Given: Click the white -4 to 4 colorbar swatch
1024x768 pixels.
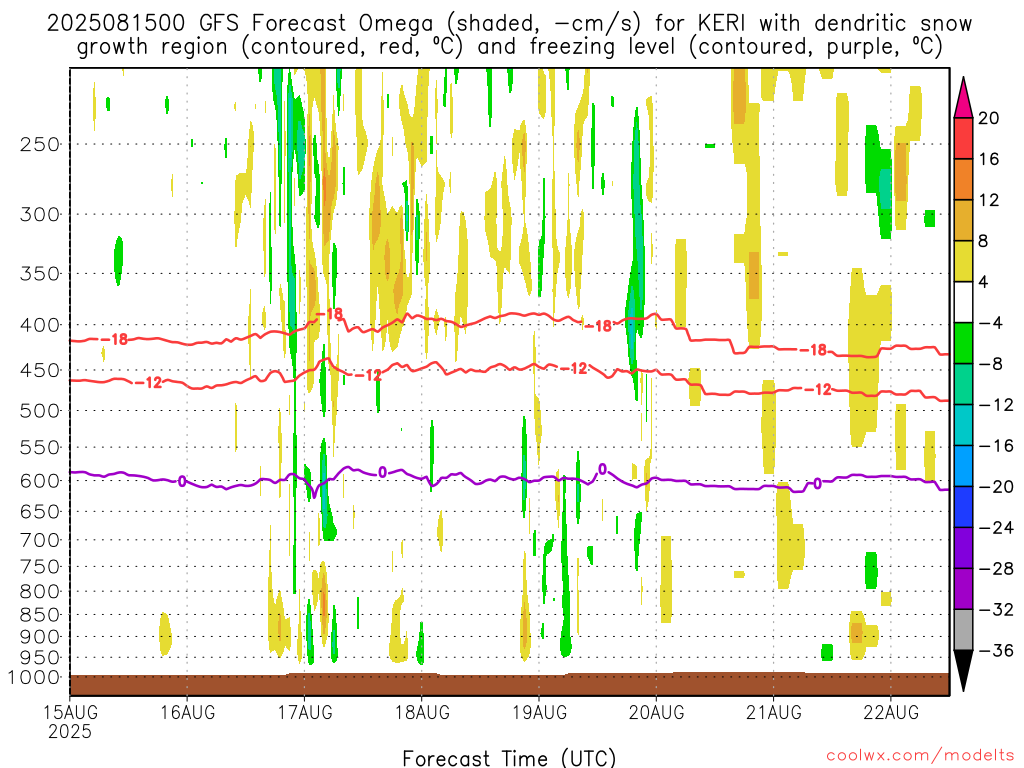Looking at the screenshot, I should click(x=963, y=302).
